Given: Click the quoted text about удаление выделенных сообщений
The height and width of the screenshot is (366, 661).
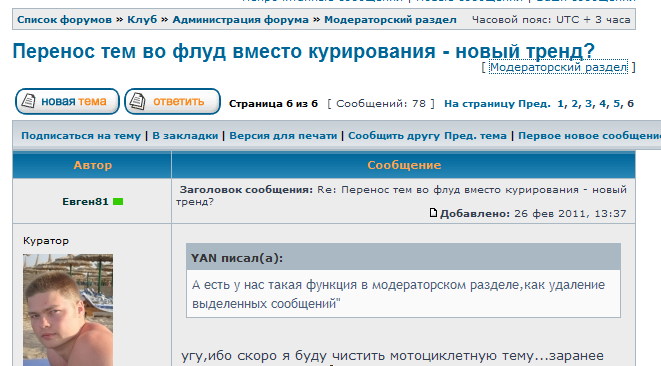Looking at the screenshot, I should pyautogui.click(x=398, y=294).
